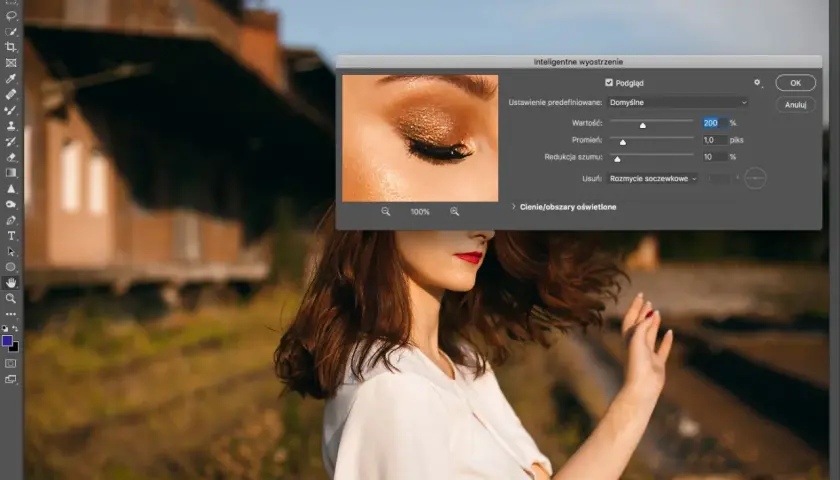Viewport: 840px width, 480px height.
Task: Select the Zoom tool in toolbar
Action: pyautogui.click(x=11, y=298)
